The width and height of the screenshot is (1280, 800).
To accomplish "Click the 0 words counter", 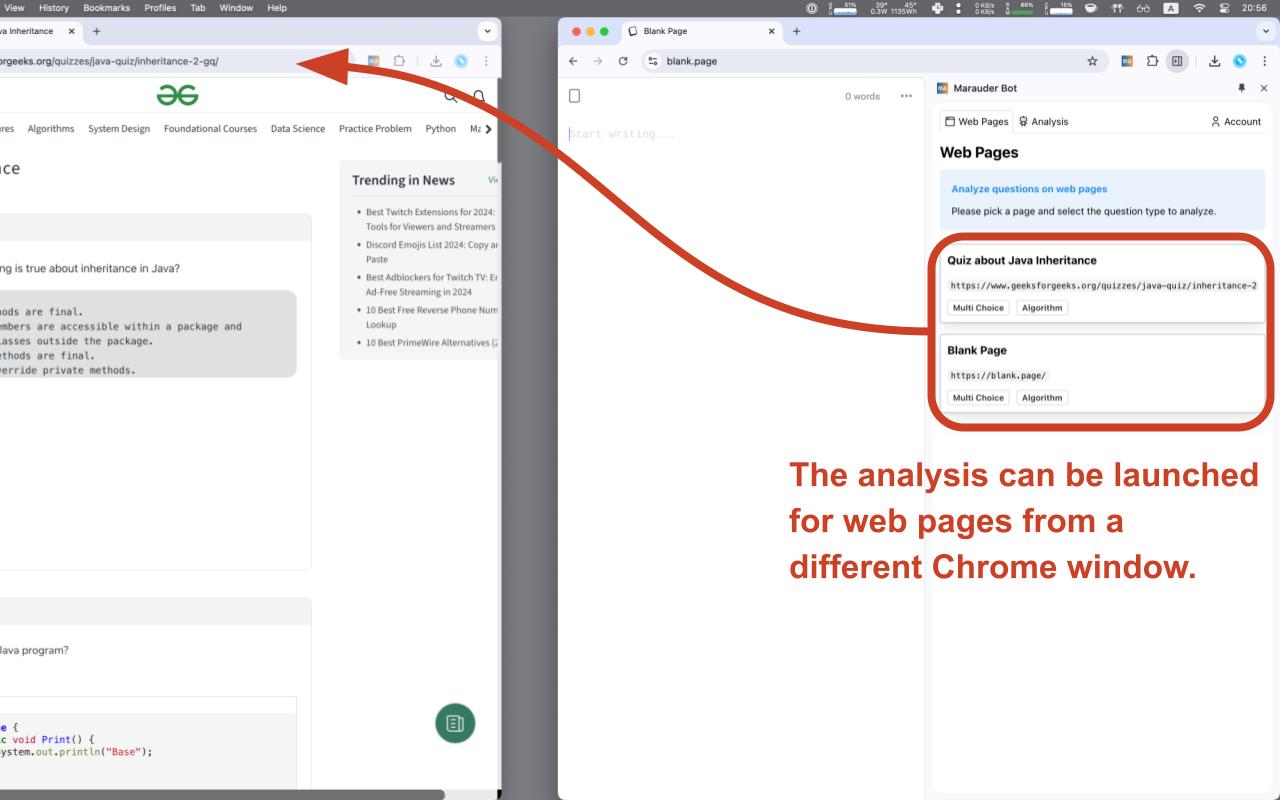I will pyautogui.click(x=862, y=96).
